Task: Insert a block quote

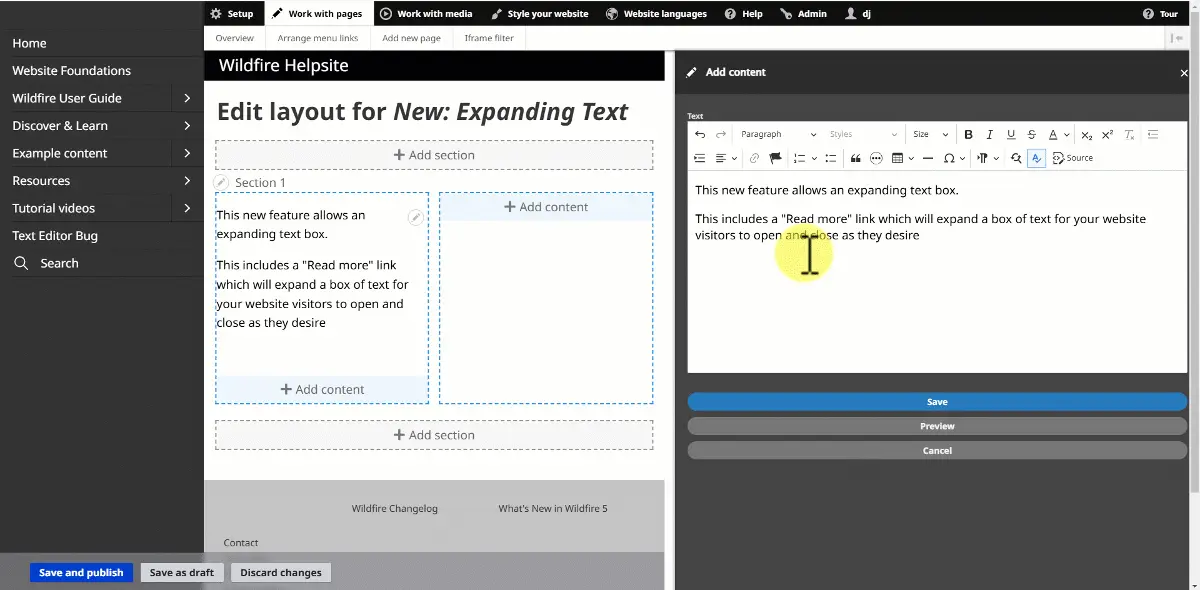Action: click(x=855, y=158)
